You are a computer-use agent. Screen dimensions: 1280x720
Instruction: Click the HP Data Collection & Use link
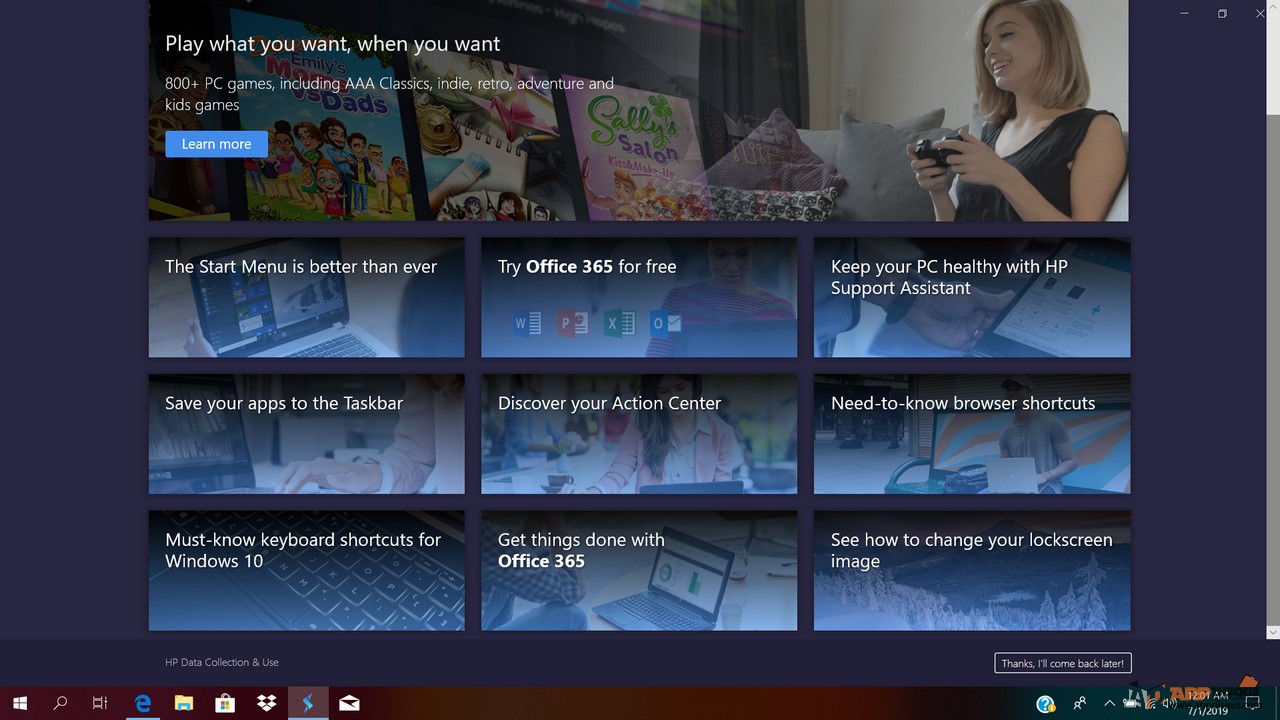222,662
